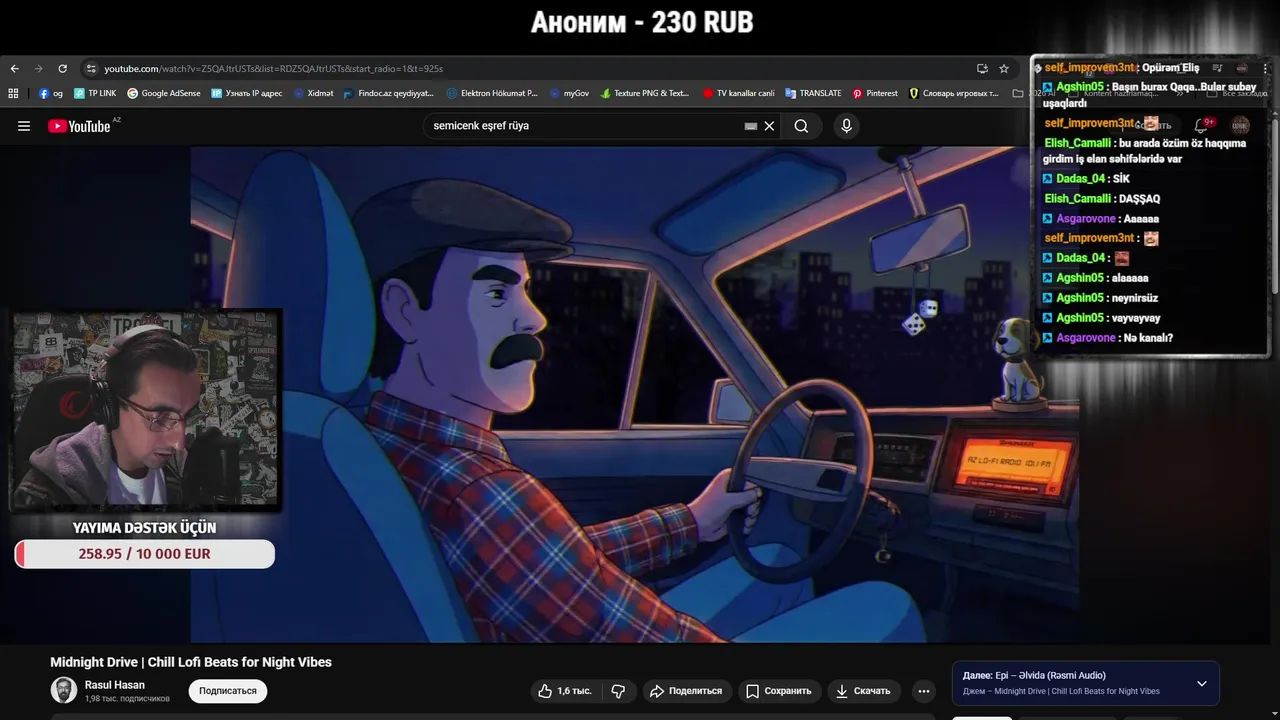
Task: Click the Midnight Drive video player
Action: (x=635, y=395)
